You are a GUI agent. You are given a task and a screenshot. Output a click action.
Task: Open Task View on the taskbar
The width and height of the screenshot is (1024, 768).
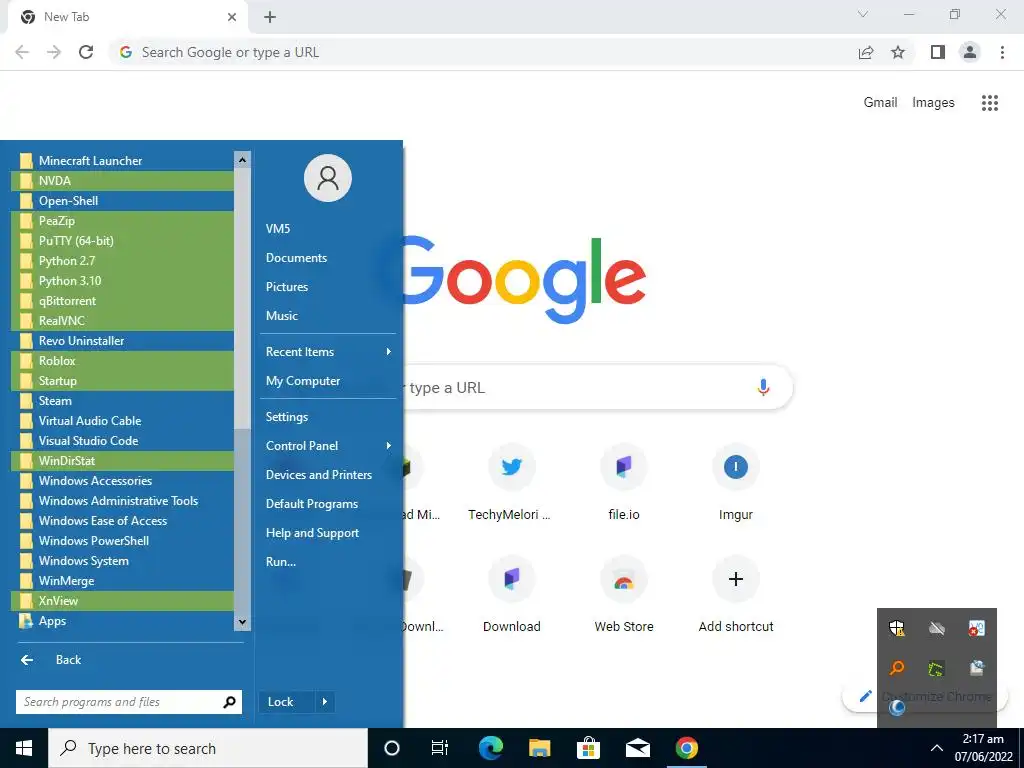[x=440, y=748]
